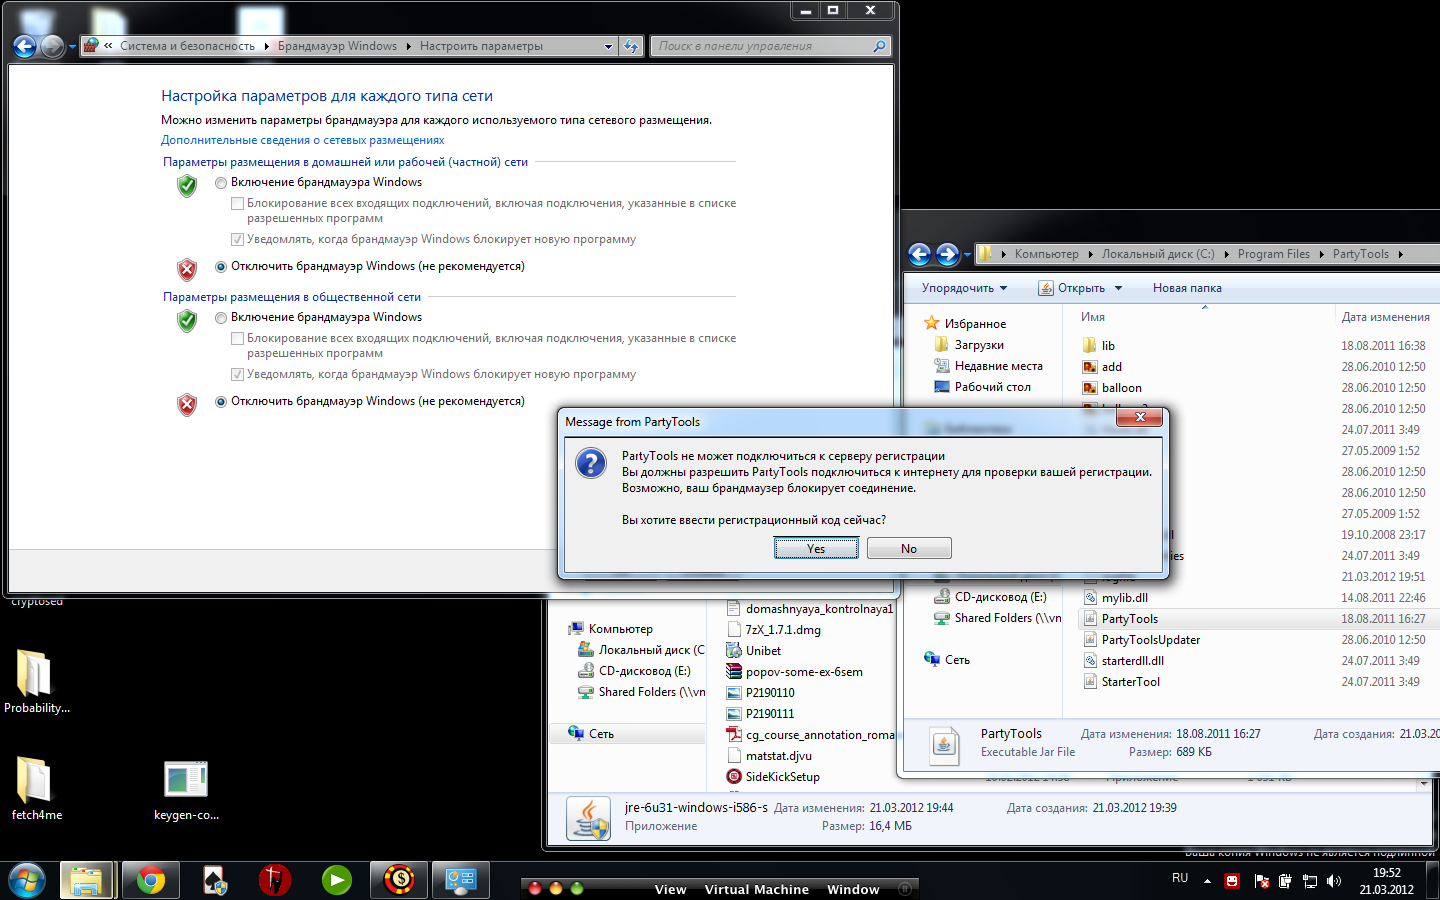Open 'Загрузки' in PartyTools explorer sidebar
The image size is (1440, 900).
click(968, 345)
